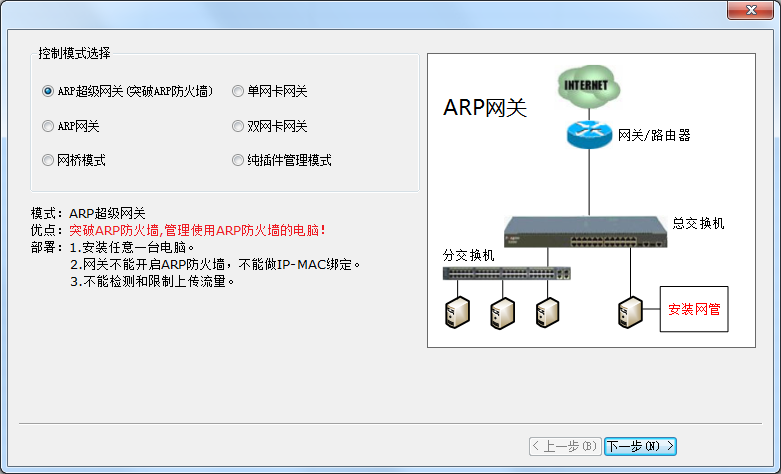This screenshot has width=781, height=474.
Task: Click the 分交换机 label text
Action: point(468,255)
